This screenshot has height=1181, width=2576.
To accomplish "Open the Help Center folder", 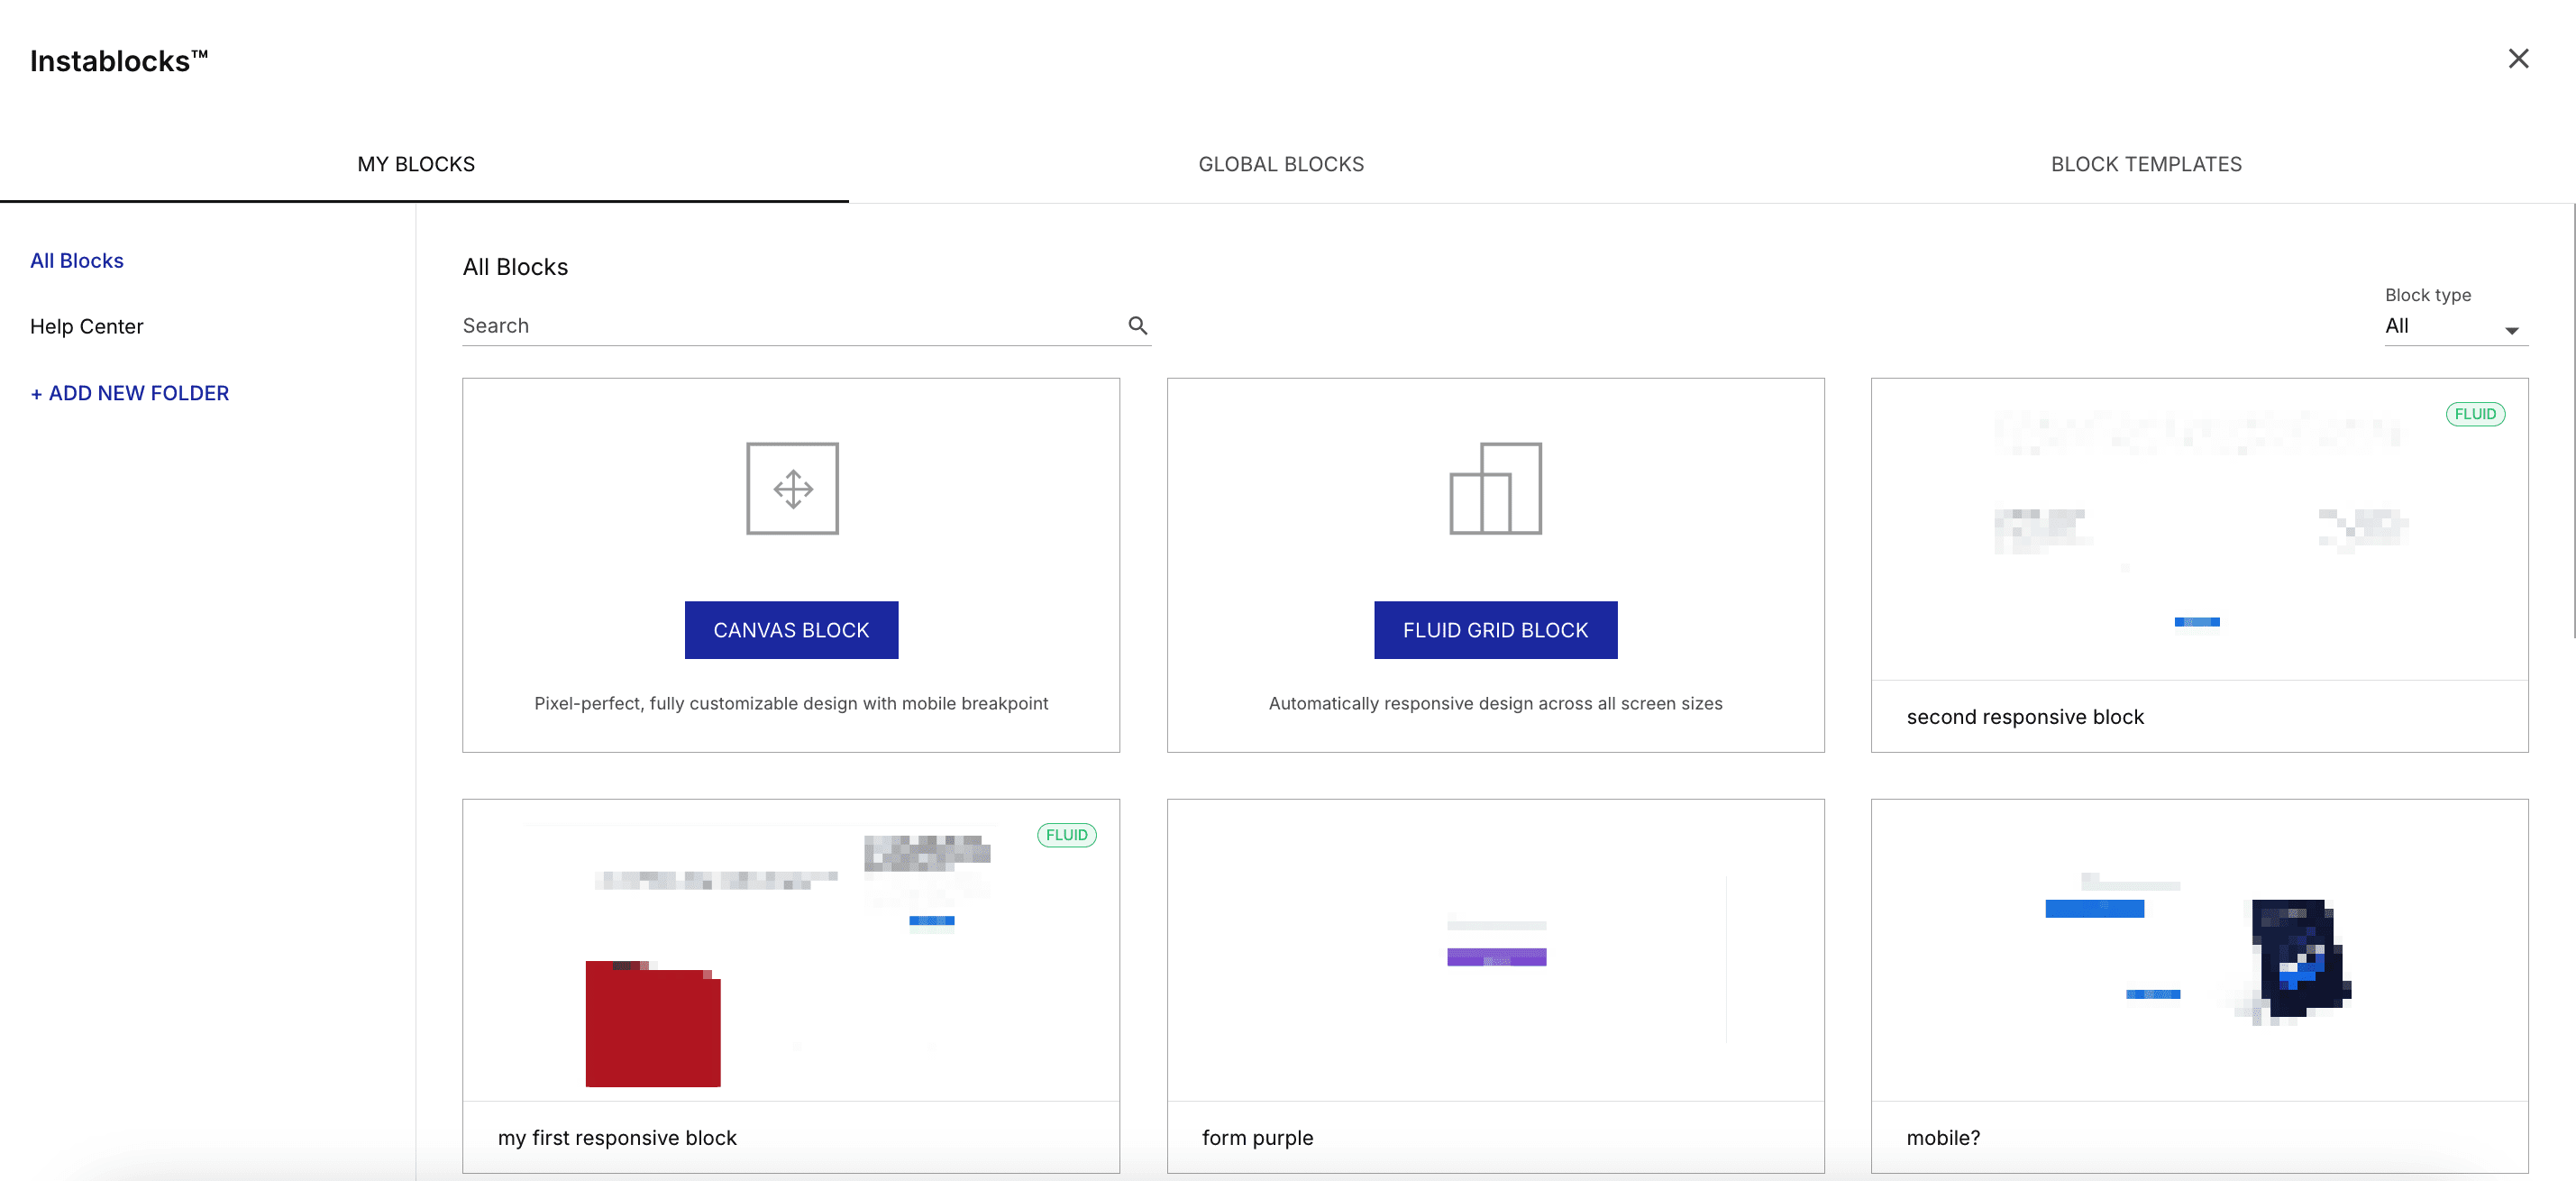I will (87, 327).
